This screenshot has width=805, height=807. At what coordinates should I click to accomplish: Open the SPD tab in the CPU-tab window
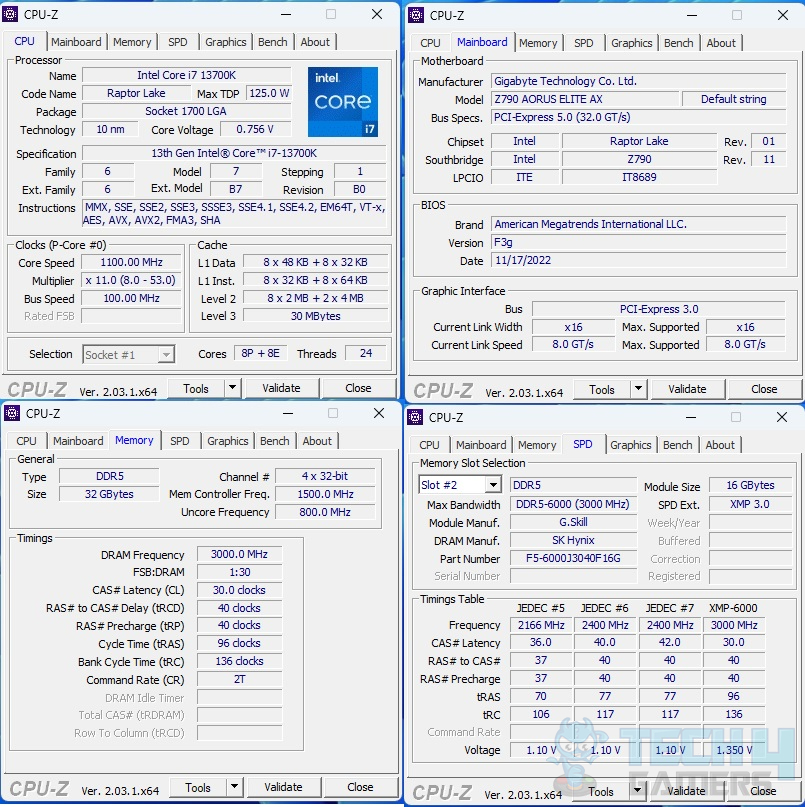[x=178, y=42]
